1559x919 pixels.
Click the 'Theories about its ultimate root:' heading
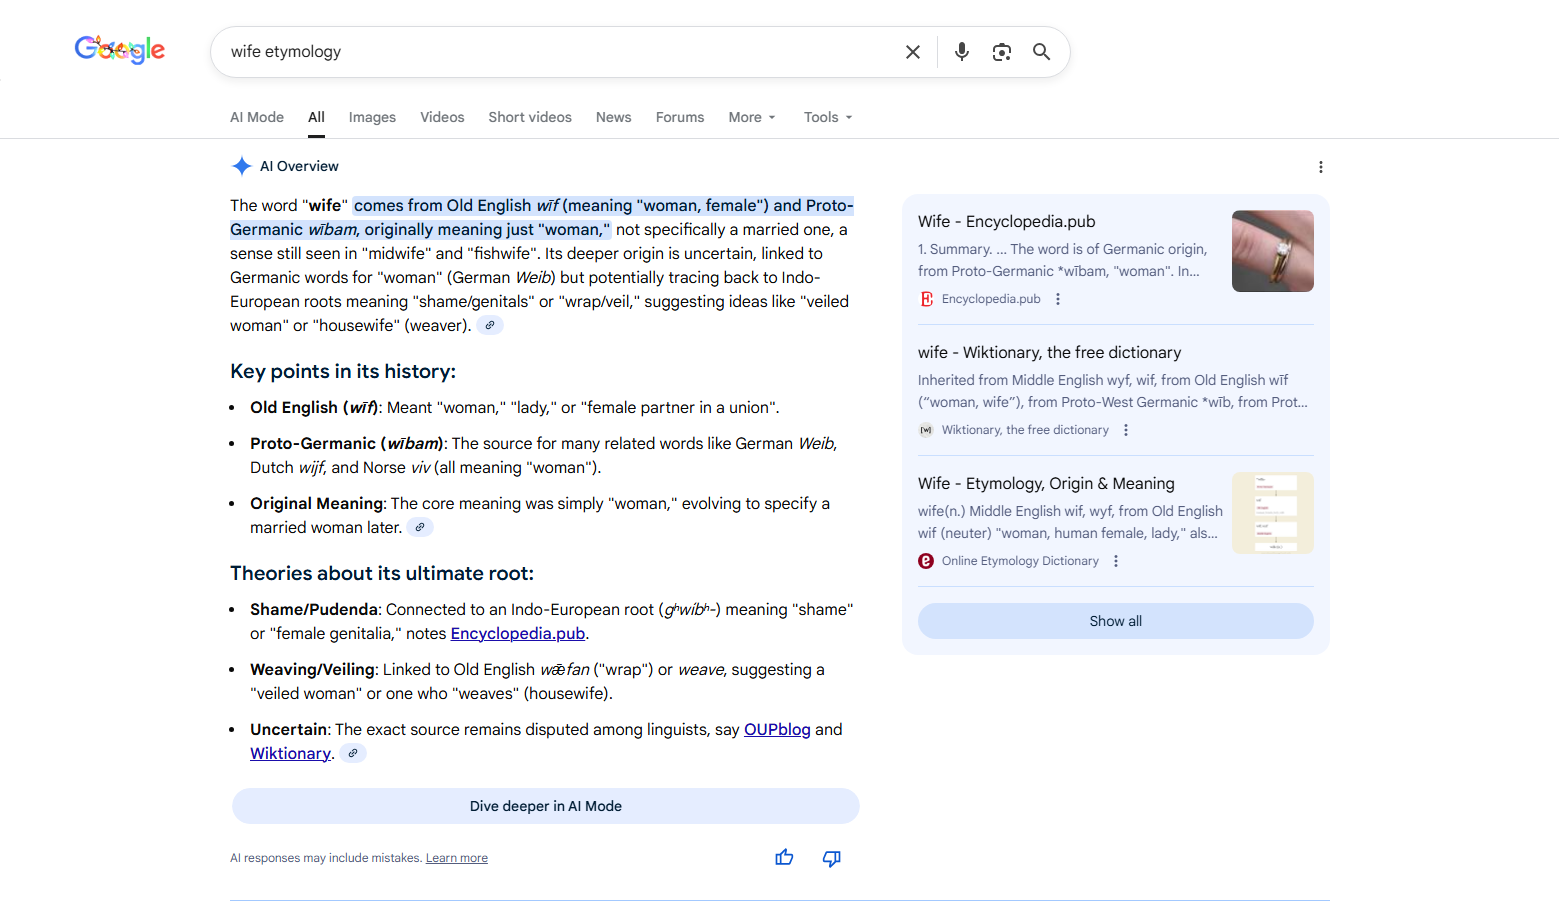(x=382, y=574)
